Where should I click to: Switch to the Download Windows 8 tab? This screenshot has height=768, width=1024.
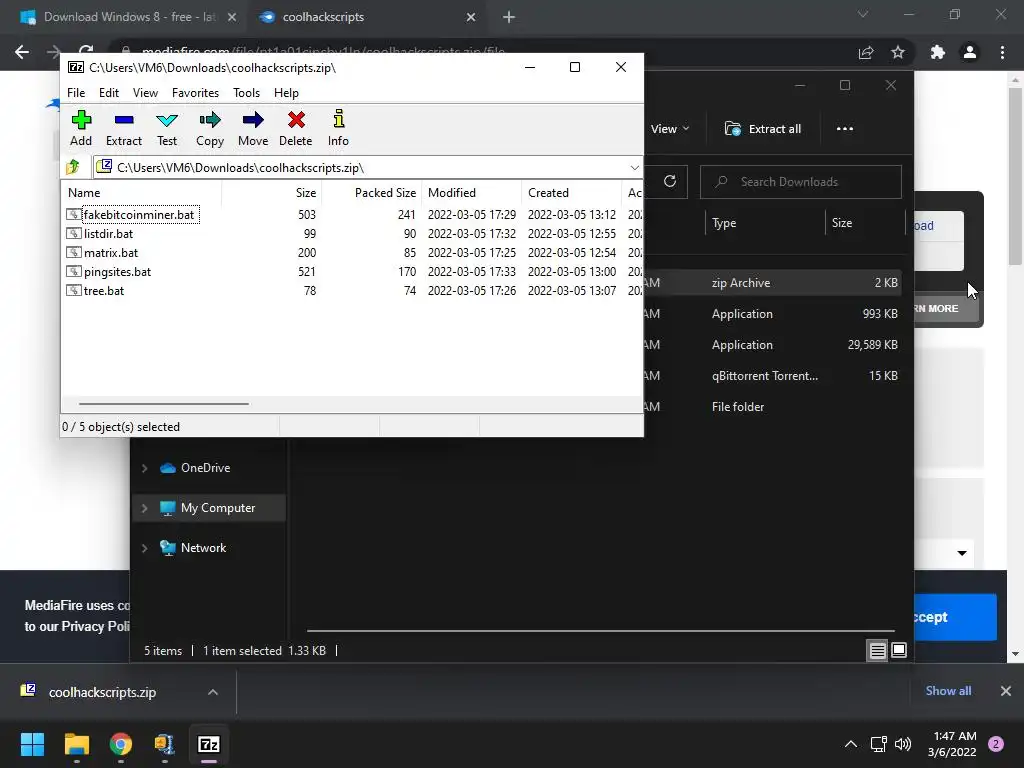coord(129,18)
